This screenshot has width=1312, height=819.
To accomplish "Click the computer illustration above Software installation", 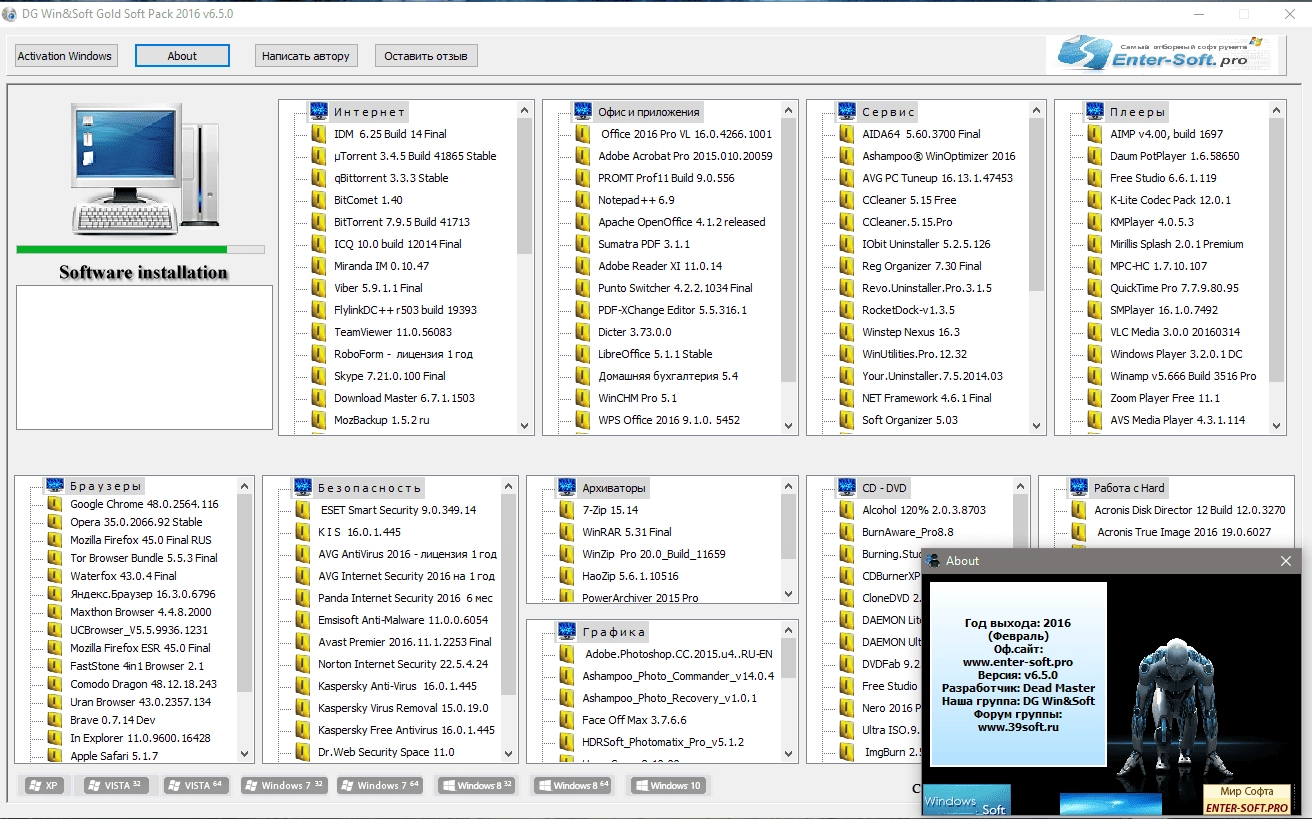I will tap(145, 168).
